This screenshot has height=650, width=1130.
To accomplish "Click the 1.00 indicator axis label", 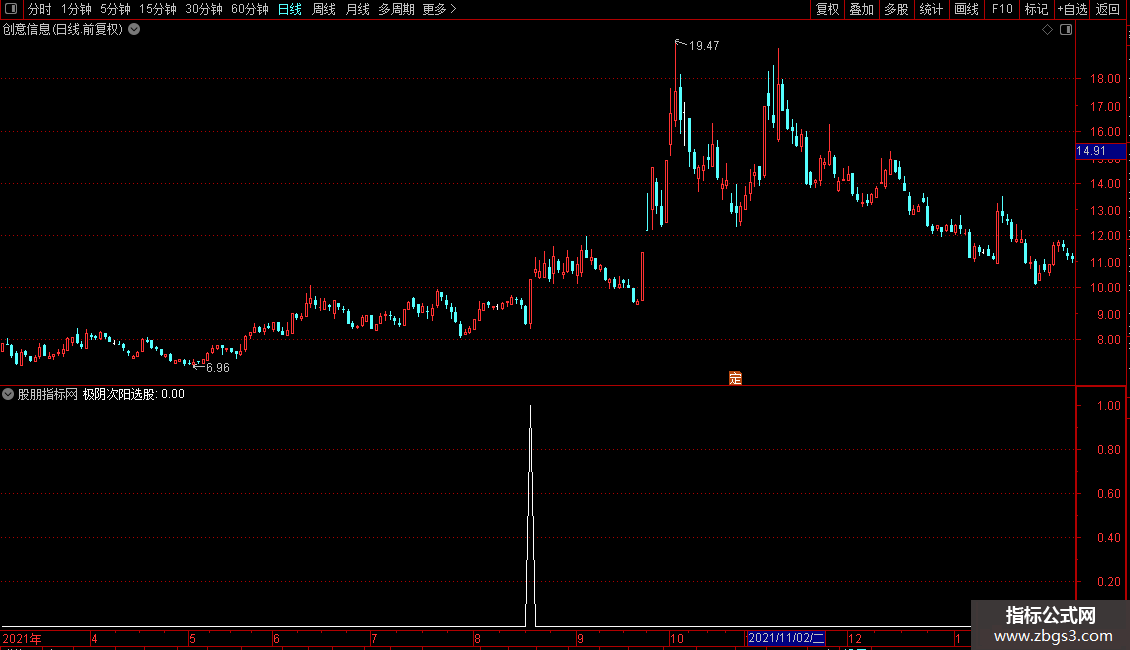I will (x=1108, y=406).
